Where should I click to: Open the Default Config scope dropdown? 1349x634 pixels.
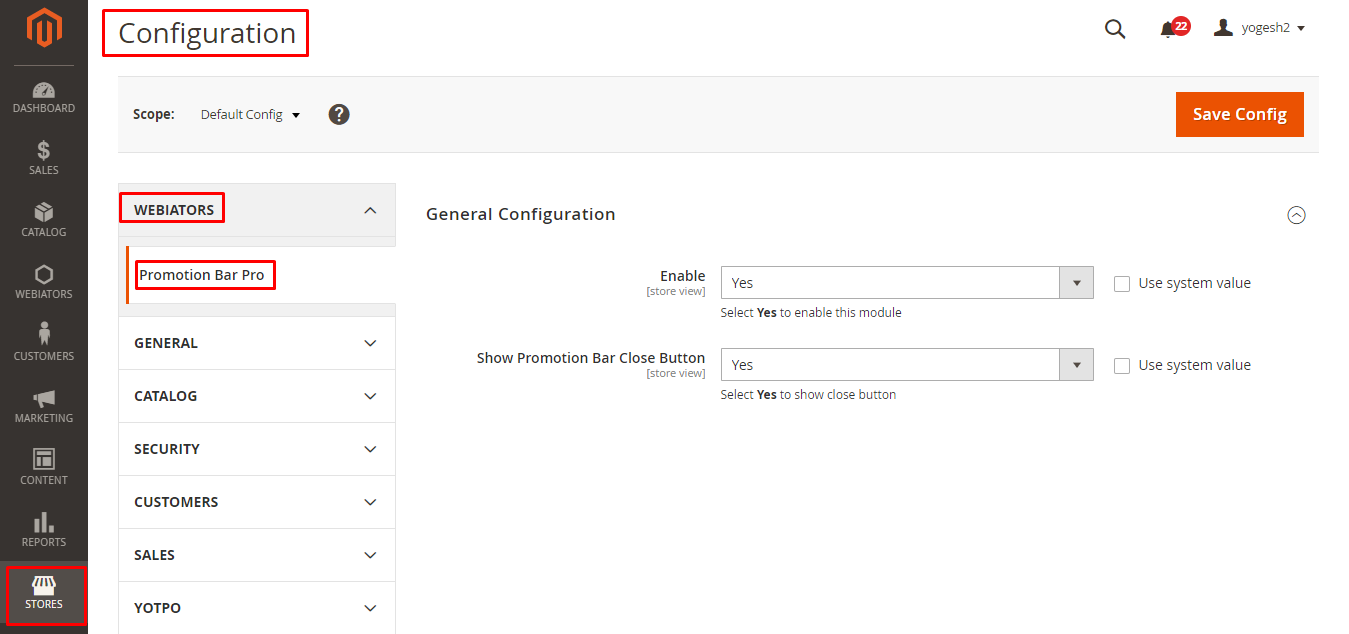coord(250,114)
